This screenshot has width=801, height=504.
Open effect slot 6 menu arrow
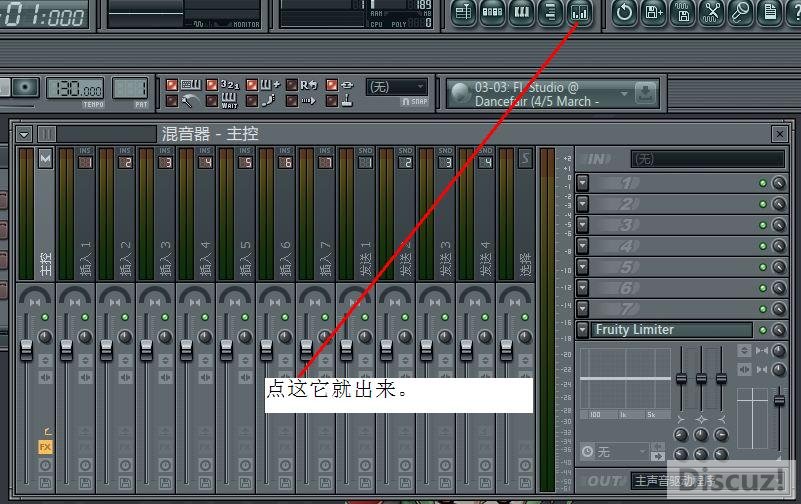tap(582, 288)
